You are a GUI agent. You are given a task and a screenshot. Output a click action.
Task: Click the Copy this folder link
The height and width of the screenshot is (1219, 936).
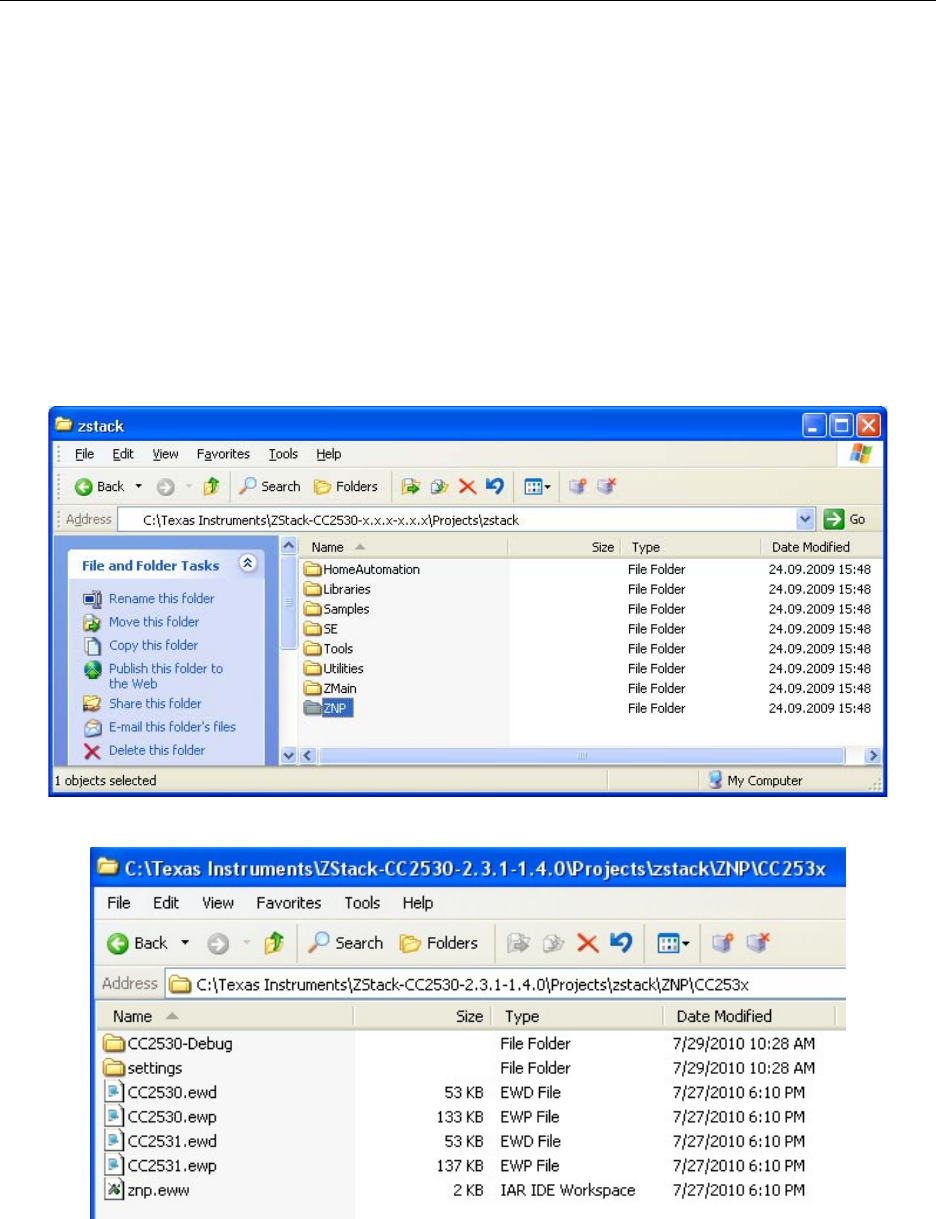pyautogui.click(x=153, y=645)
